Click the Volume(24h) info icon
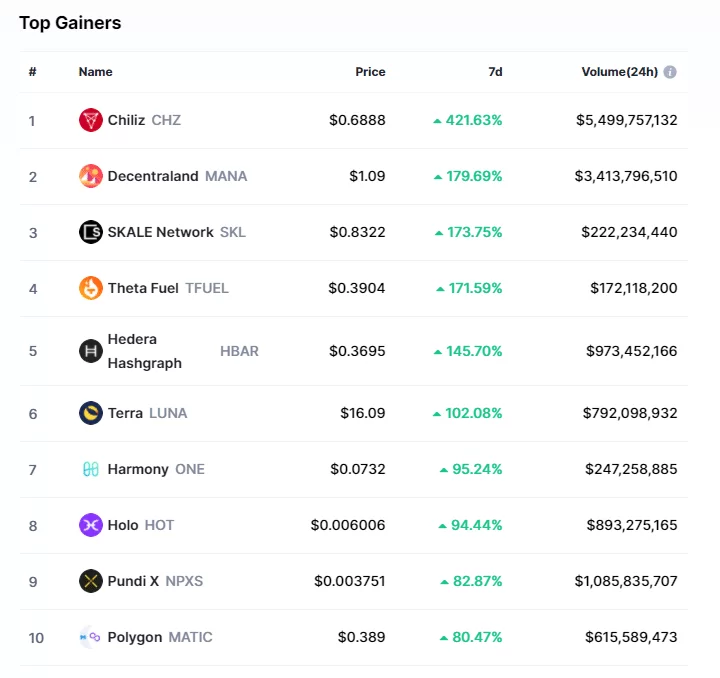 coord(670,72)
